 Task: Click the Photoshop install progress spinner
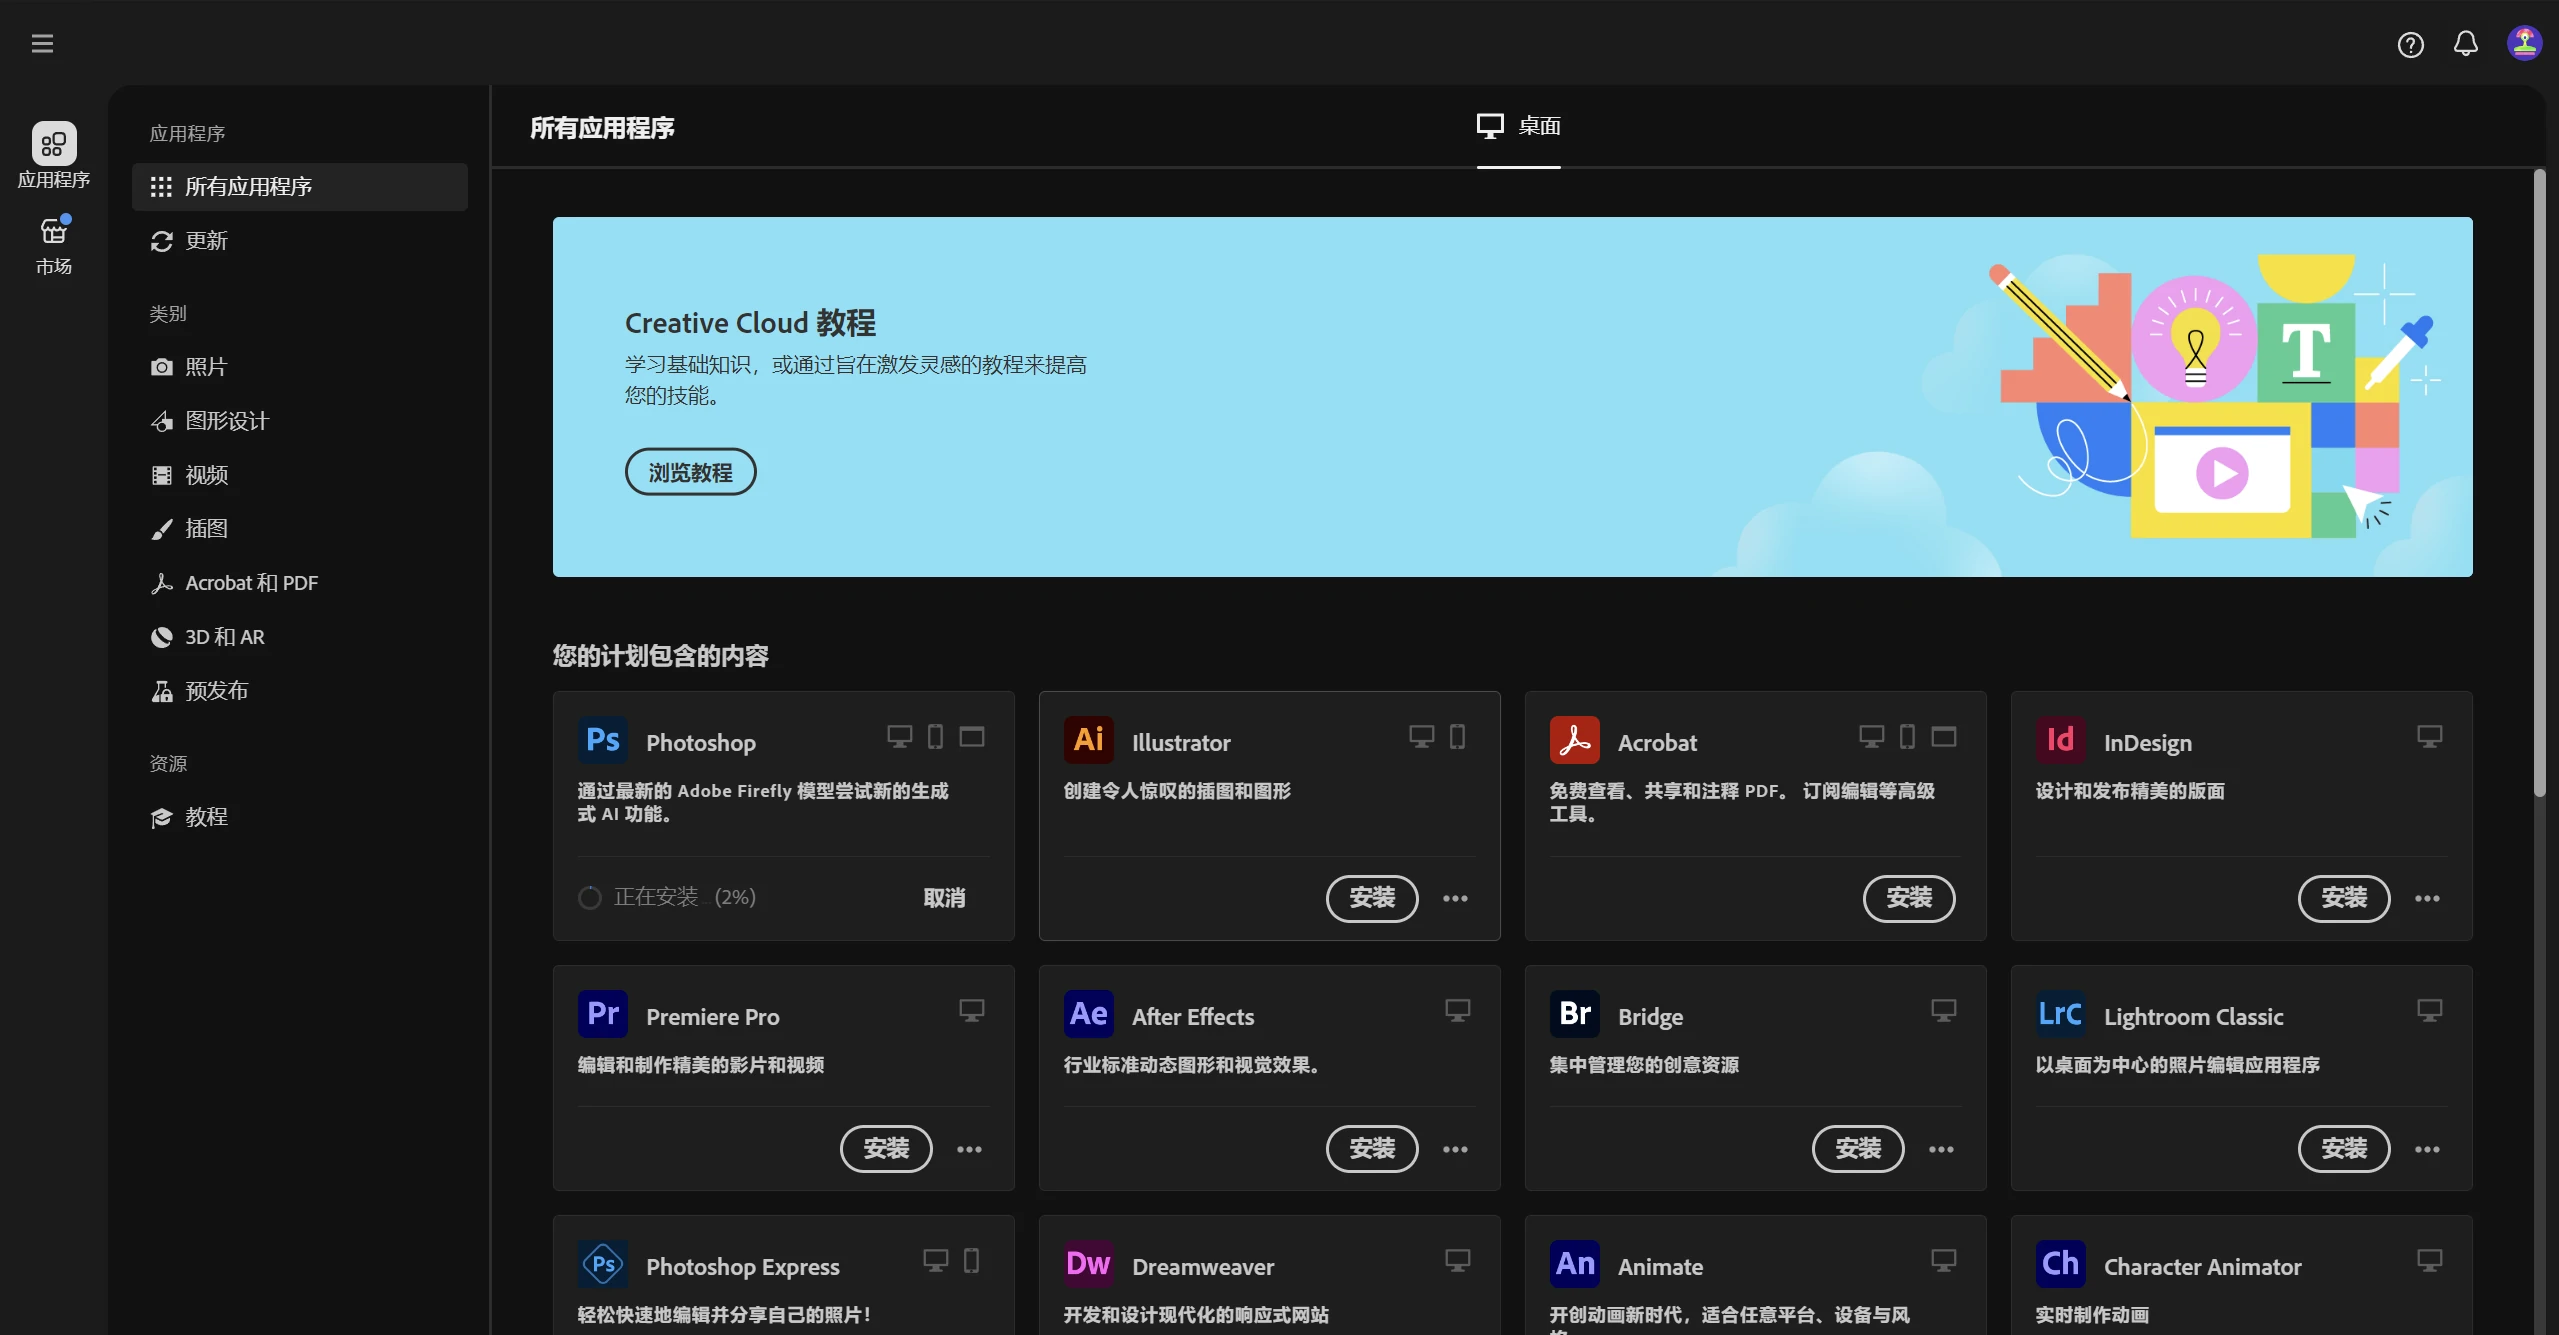(590, 898)
